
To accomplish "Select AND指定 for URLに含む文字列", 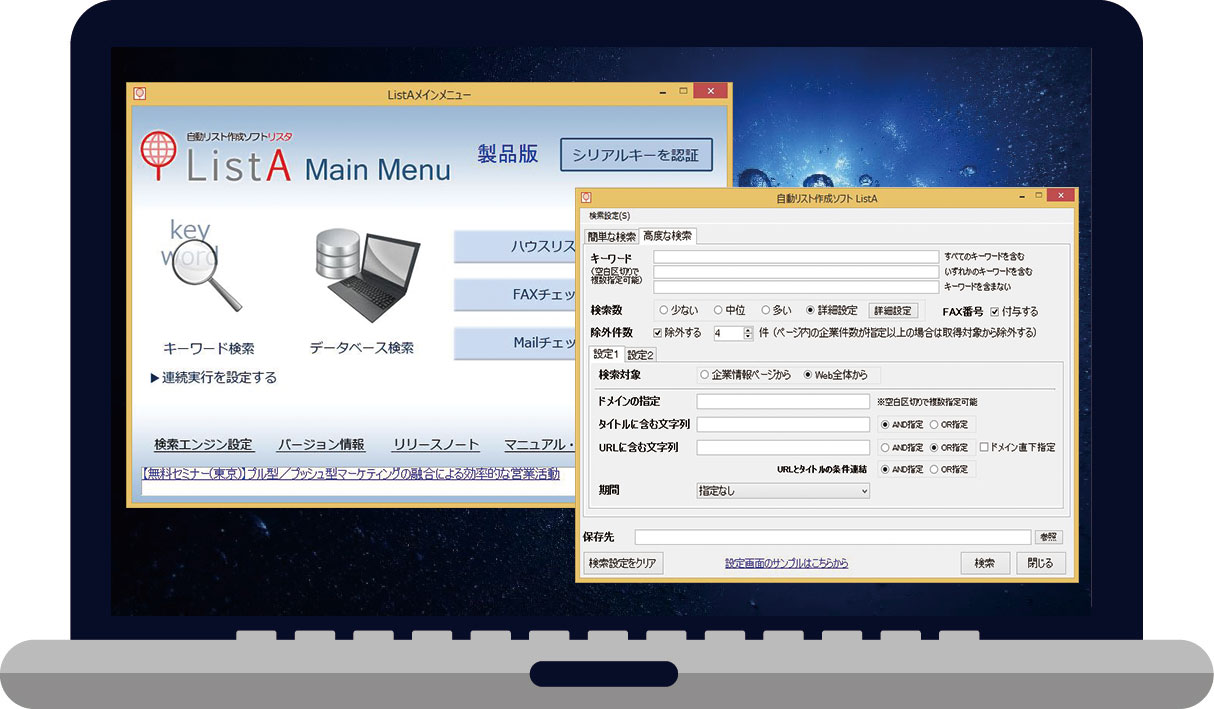I will click(x=886, y=447).
